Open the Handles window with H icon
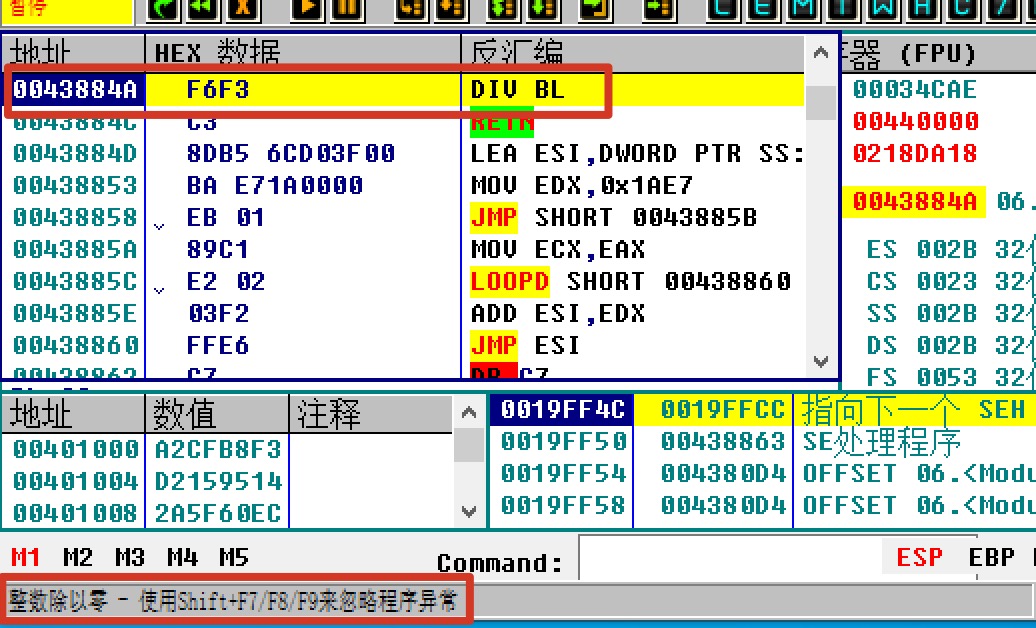Image resolution: width=1036 pixels, height=628 pixels. tap(926, 9)
